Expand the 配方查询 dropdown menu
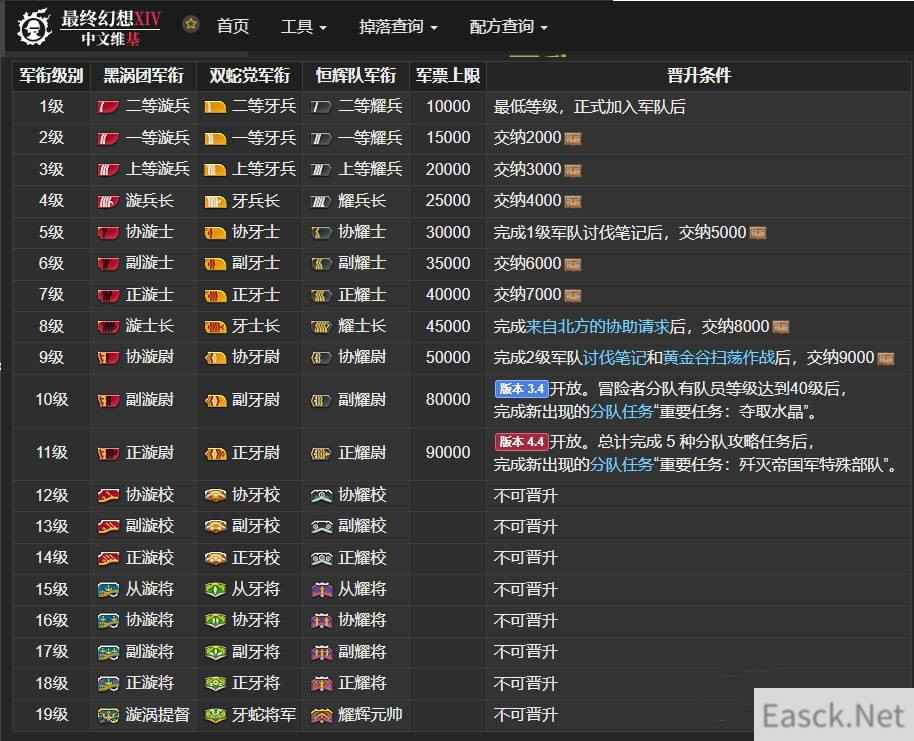This screenshot has height=741, width=914. point(508,27)
